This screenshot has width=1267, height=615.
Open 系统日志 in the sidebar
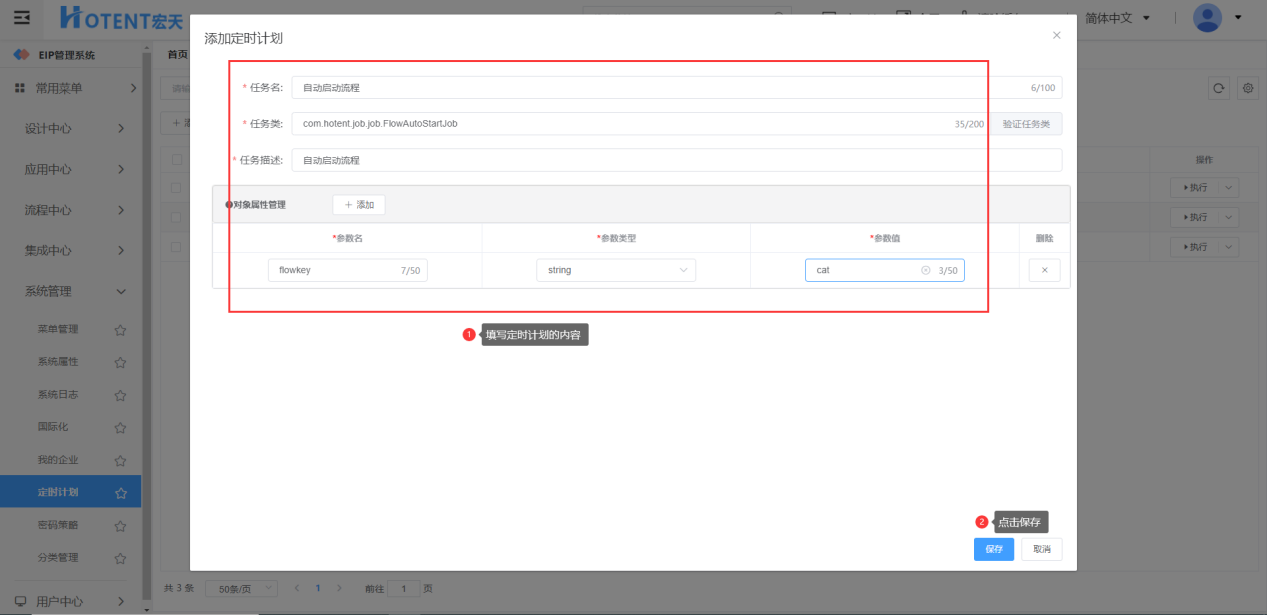coord(57,395)
